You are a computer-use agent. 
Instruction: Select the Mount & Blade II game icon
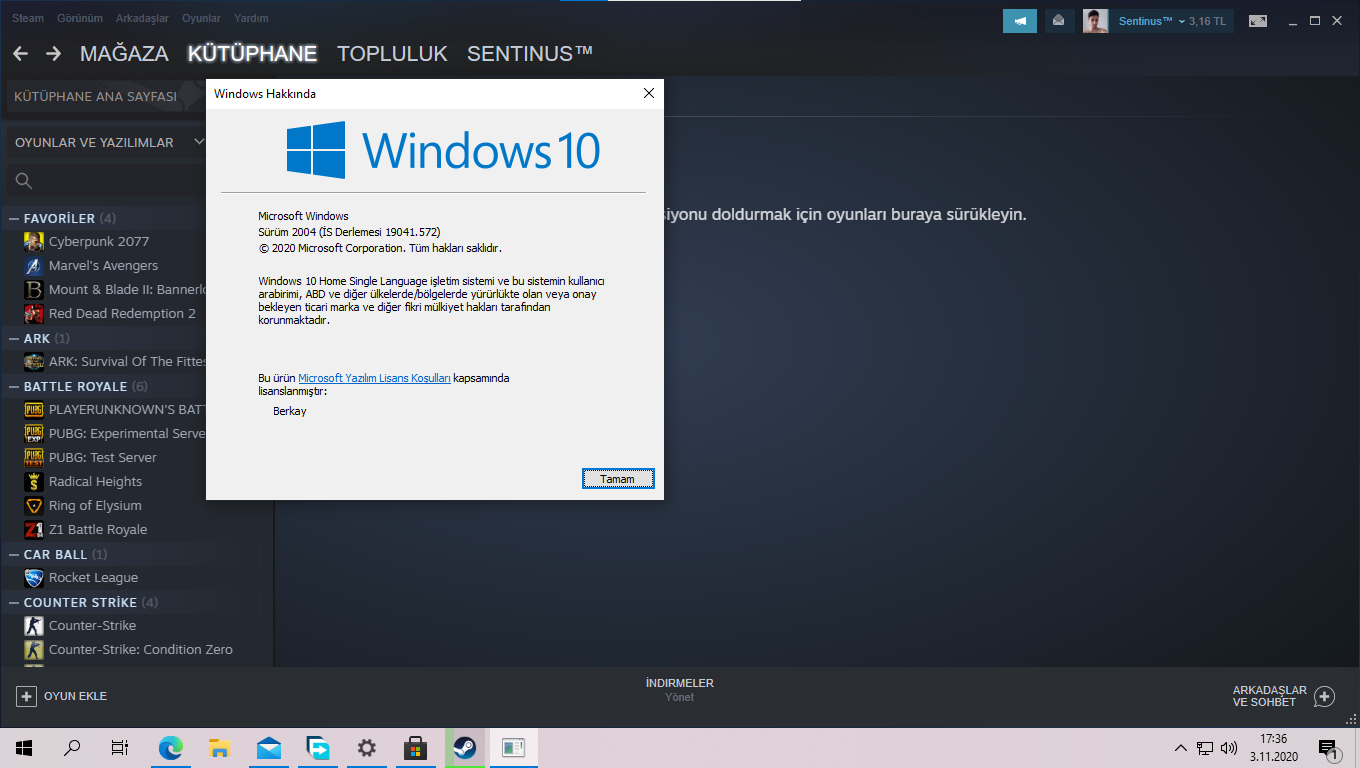(x=34, y=290)
